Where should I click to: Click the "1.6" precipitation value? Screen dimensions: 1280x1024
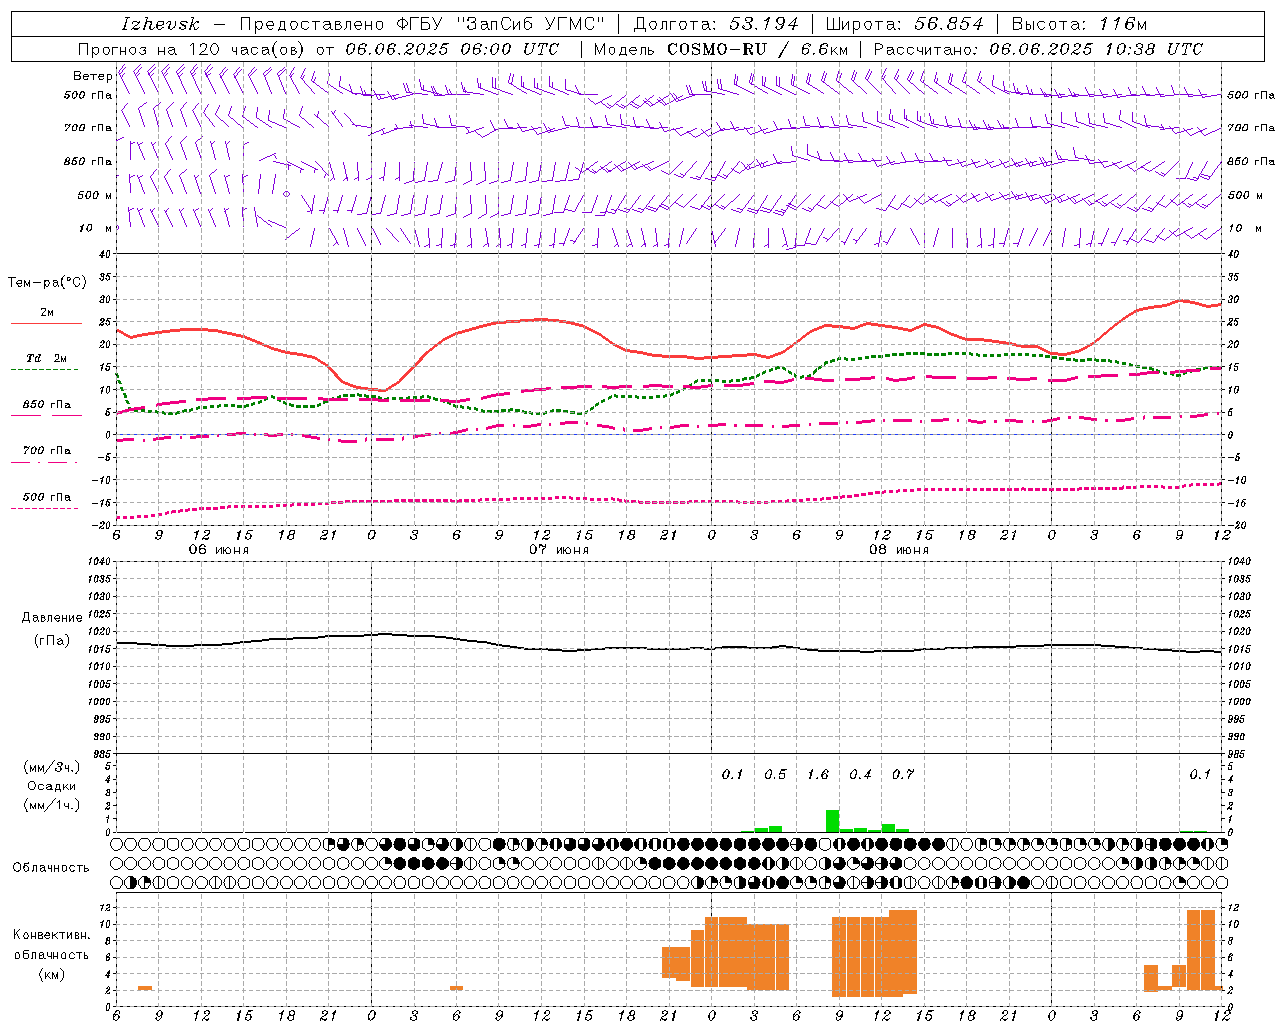[818, 775]
